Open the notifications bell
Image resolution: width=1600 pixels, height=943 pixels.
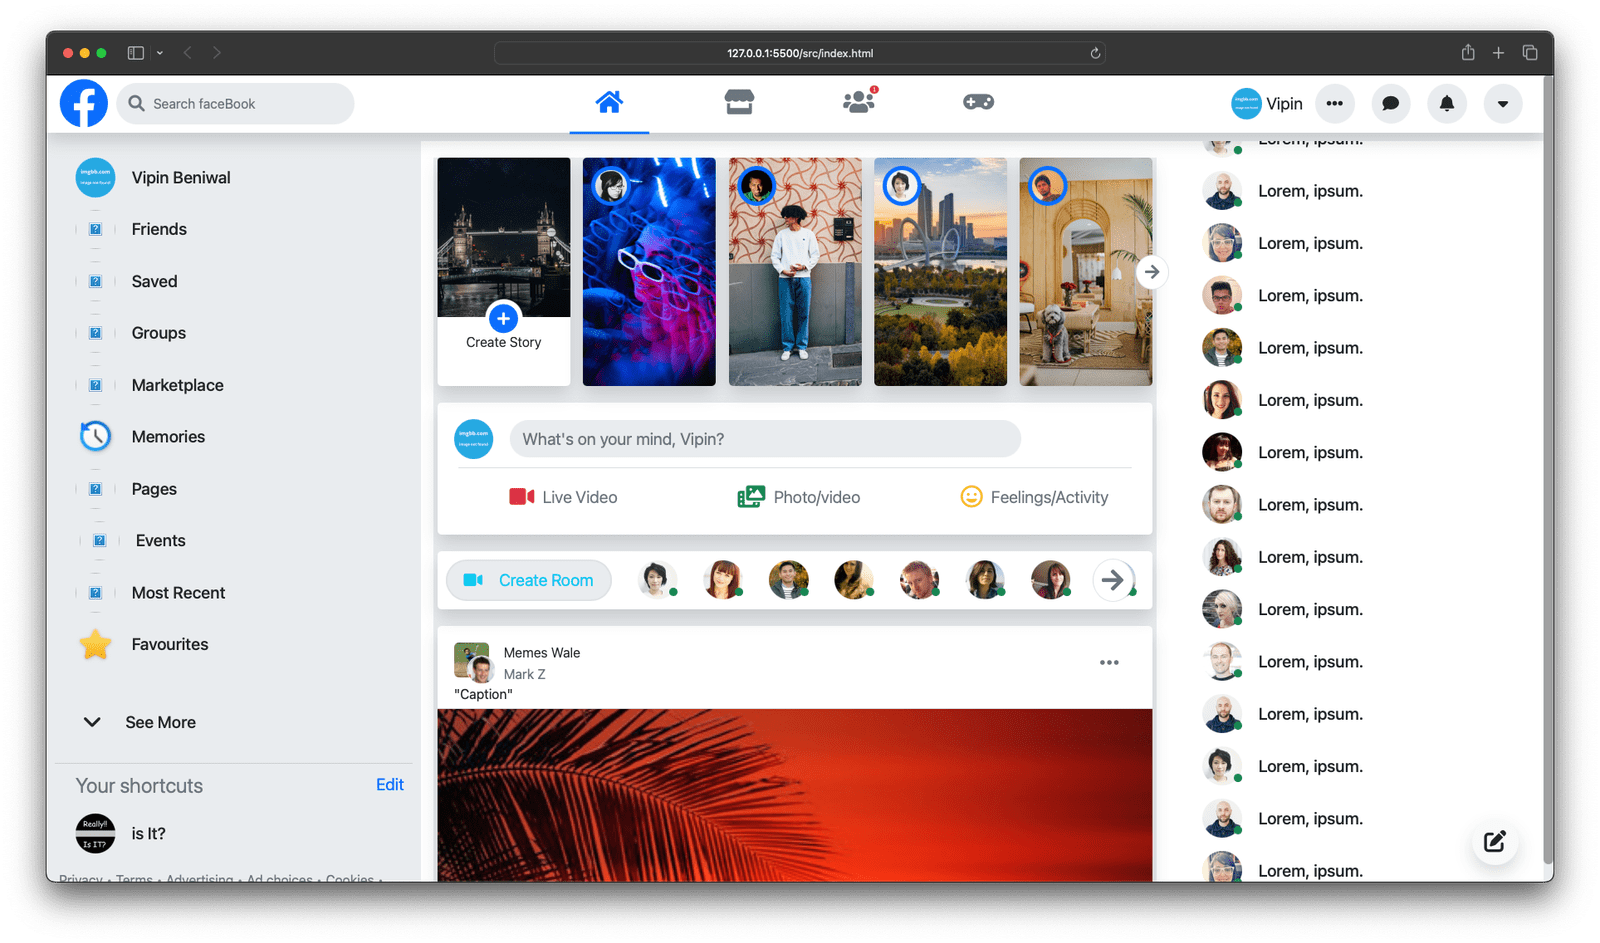tap(1446, 103)
